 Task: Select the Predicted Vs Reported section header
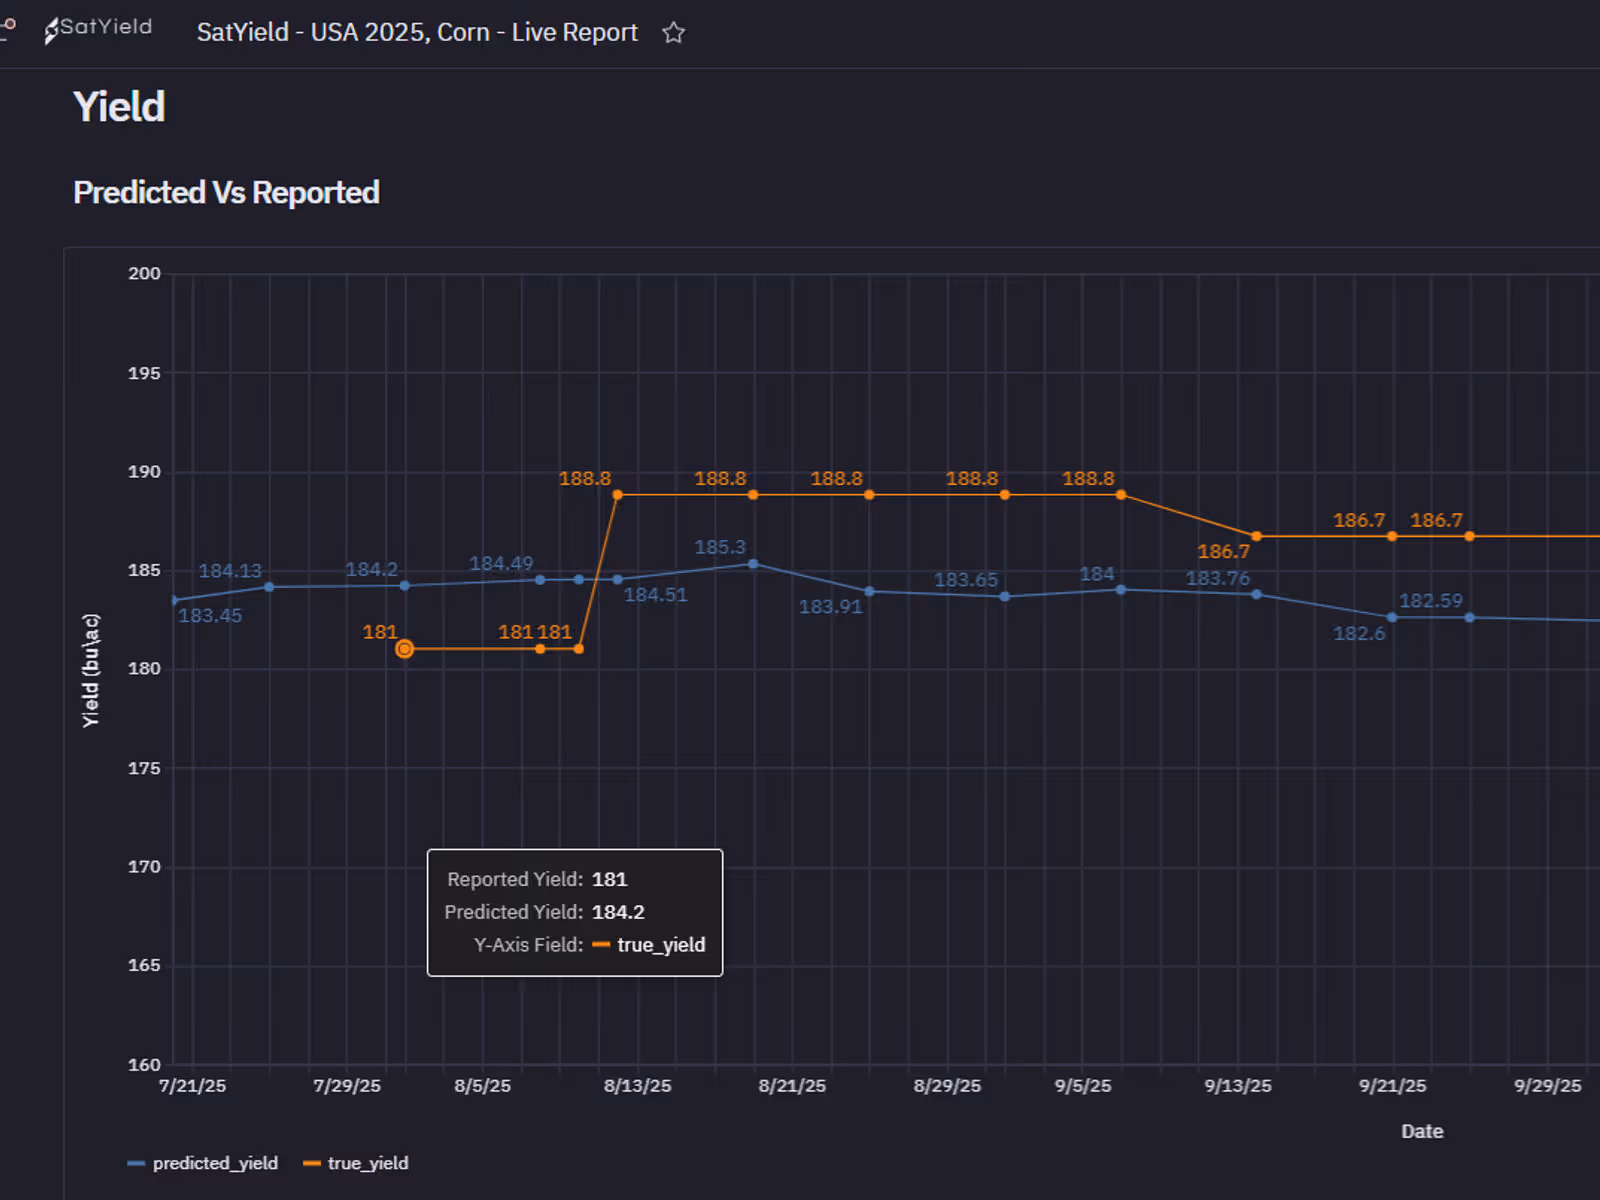click(x=226, y=192)
